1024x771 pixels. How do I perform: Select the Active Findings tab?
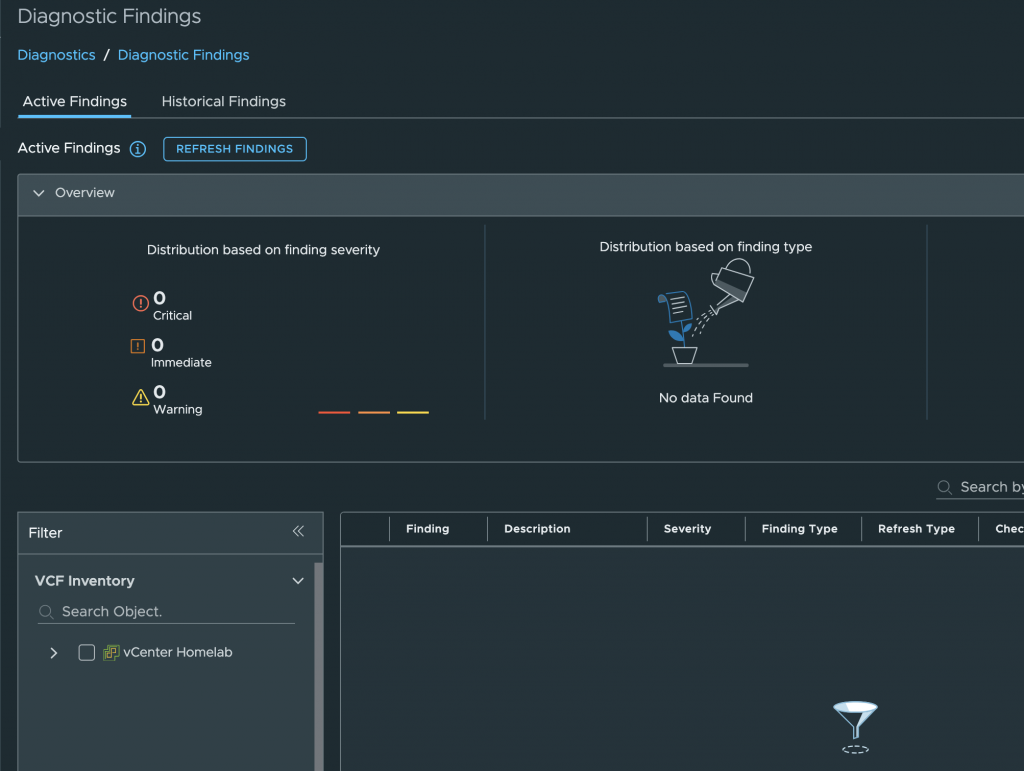(x=75, y=101)
